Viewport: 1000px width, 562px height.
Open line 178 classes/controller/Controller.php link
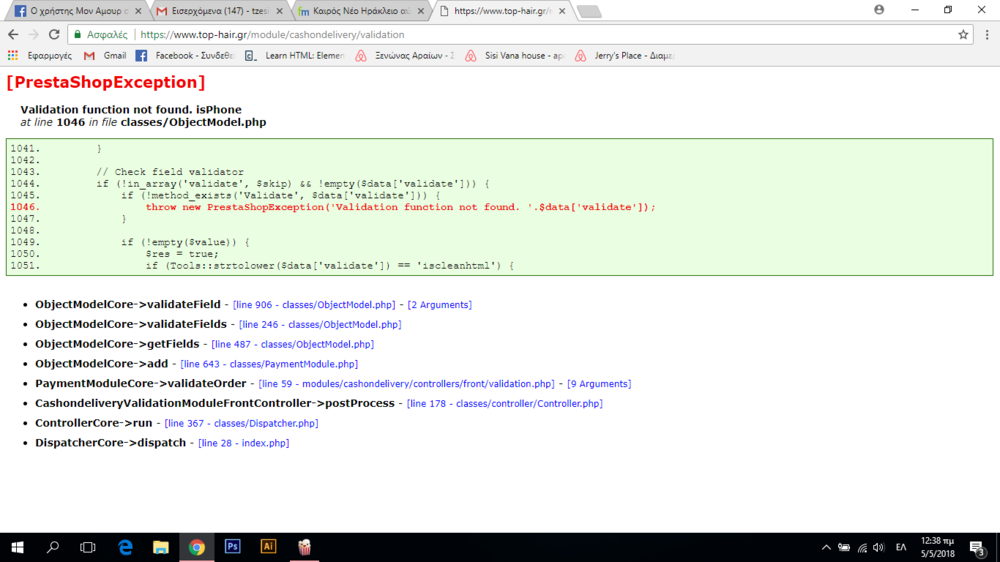(504, 404)
